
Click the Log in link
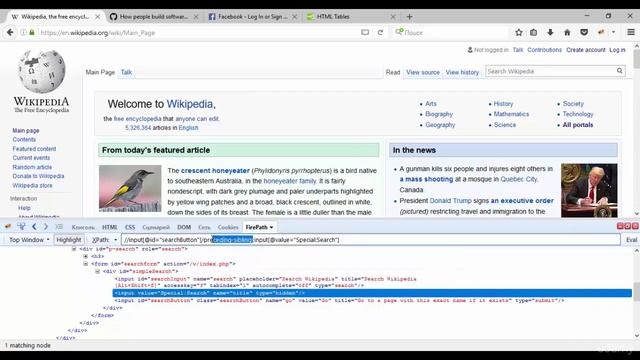click(x=617, y=50)
